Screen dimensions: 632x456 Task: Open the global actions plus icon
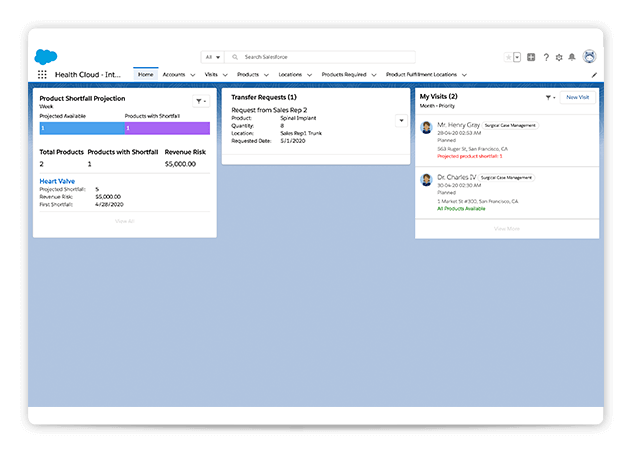click(531, 57)
